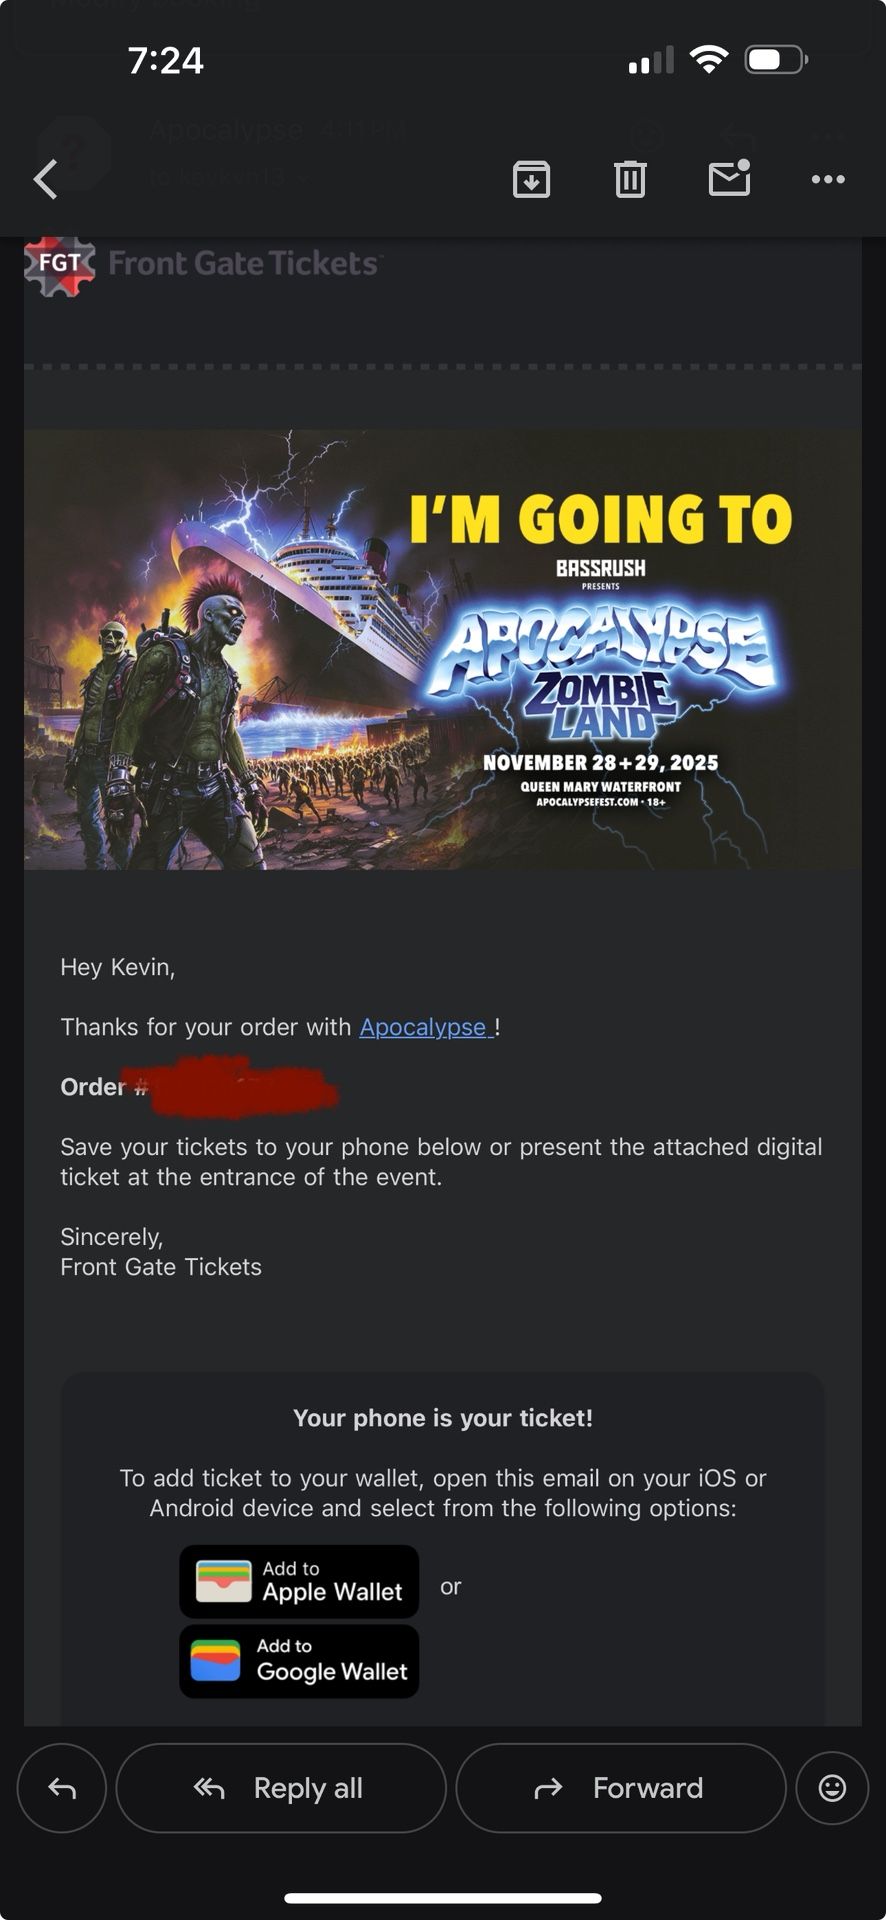
Task: Tap the Google Wallet colored icon
Action: coord(216,1661)
